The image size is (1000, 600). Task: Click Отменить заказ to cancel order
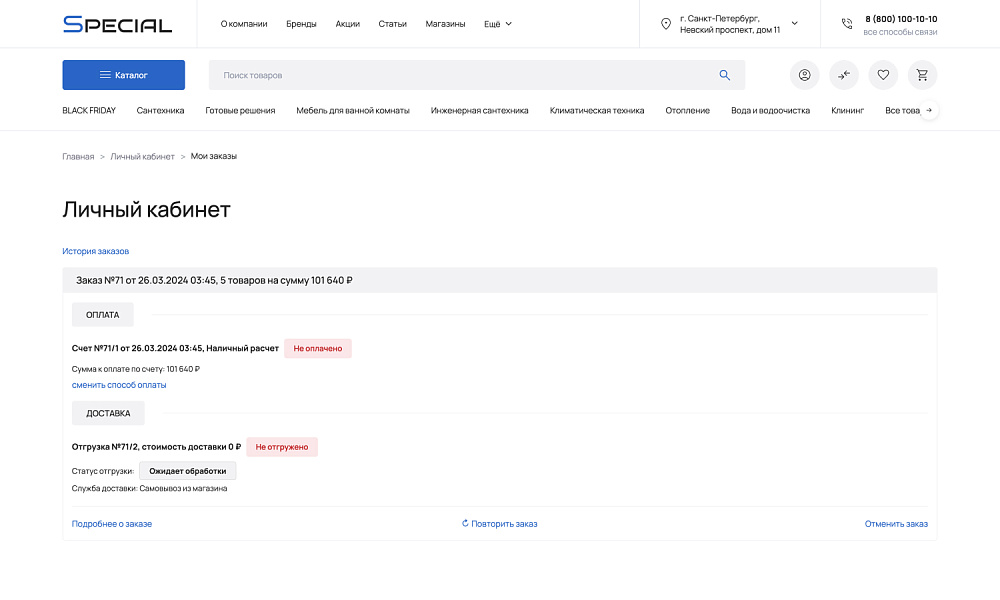(x=896, y=523)
